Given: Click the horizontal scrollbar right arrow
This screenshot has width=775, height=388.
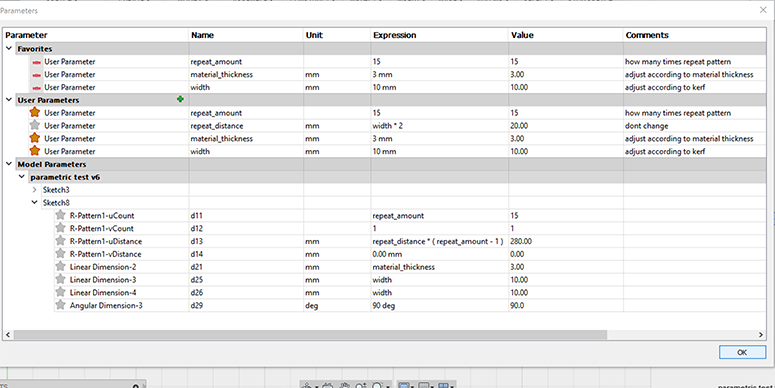Looking at the screenshot, I should point(761,335).
